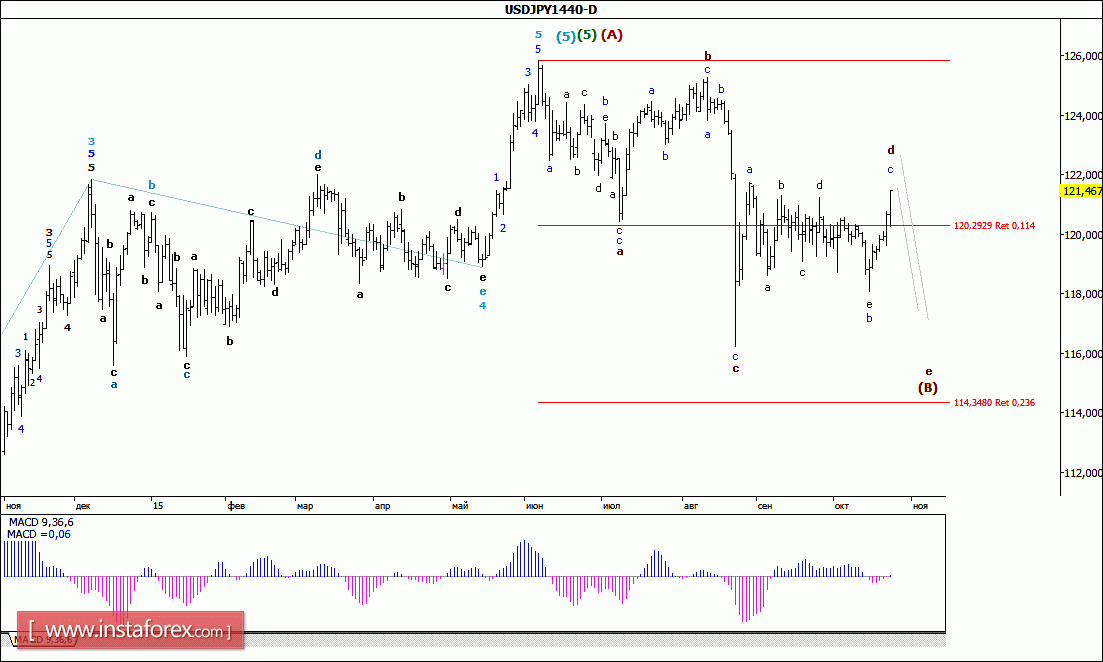Click the 124,000 price axis label

[1083, 116]
